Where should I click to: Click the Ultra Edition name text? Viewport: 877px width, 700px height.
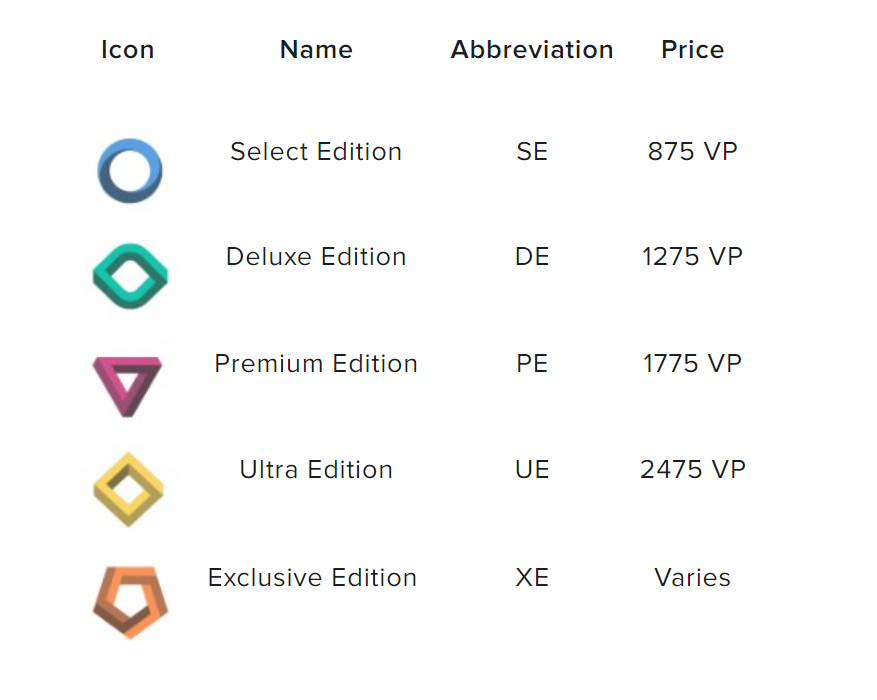(316, 470)
